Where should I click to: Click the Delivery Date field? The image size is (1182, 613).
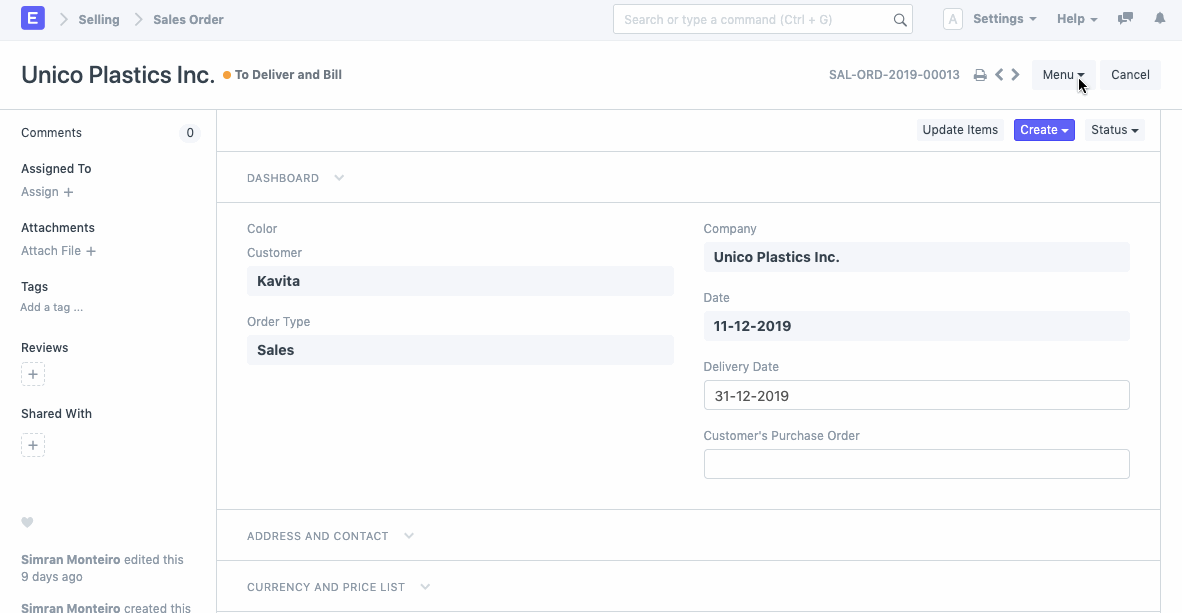916,395
